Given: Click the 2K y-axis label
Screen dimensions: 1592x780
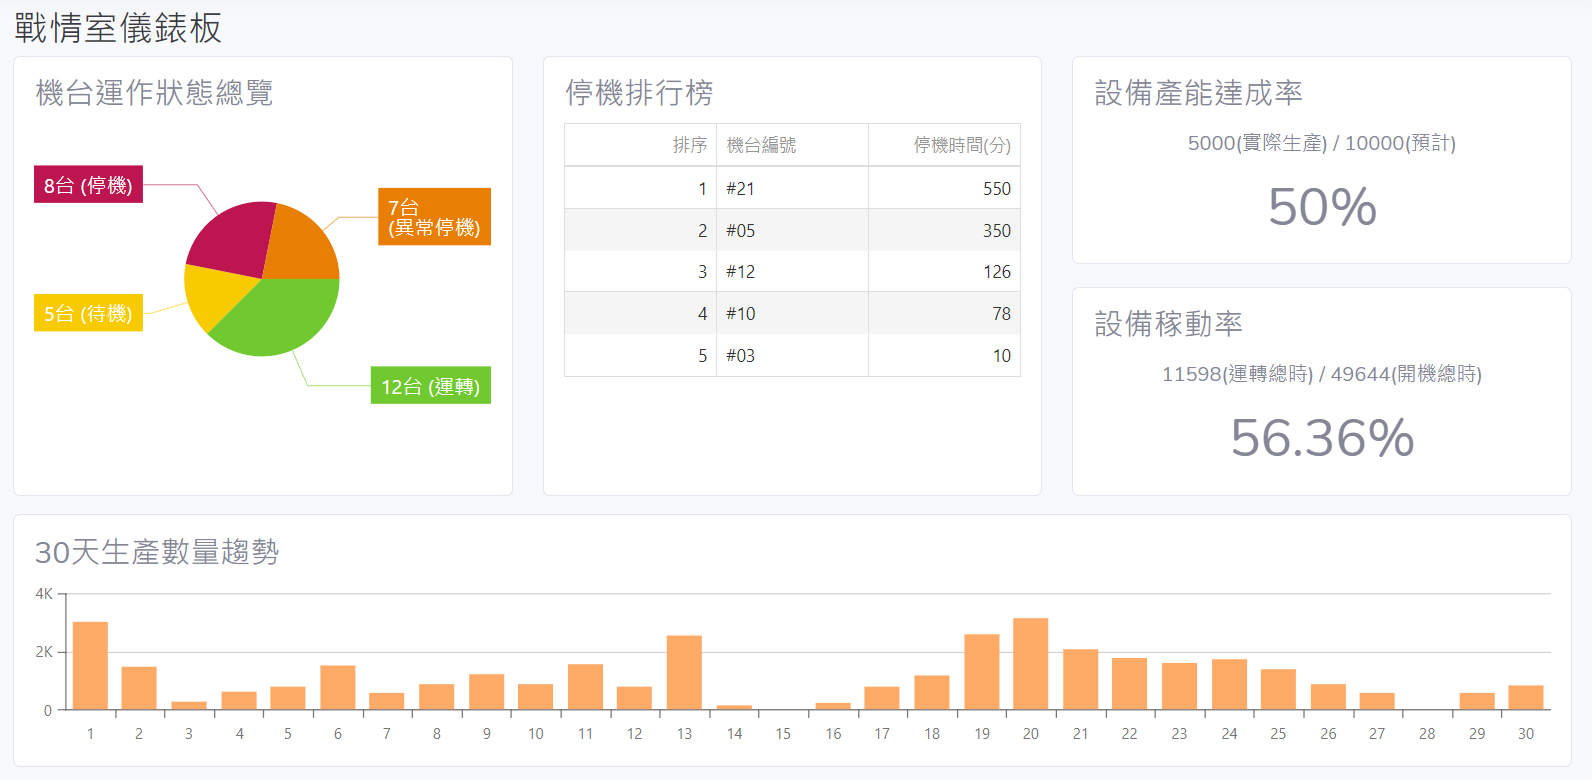Looking at the screenshot, I should pyautogui.click(x=44, y=652).
